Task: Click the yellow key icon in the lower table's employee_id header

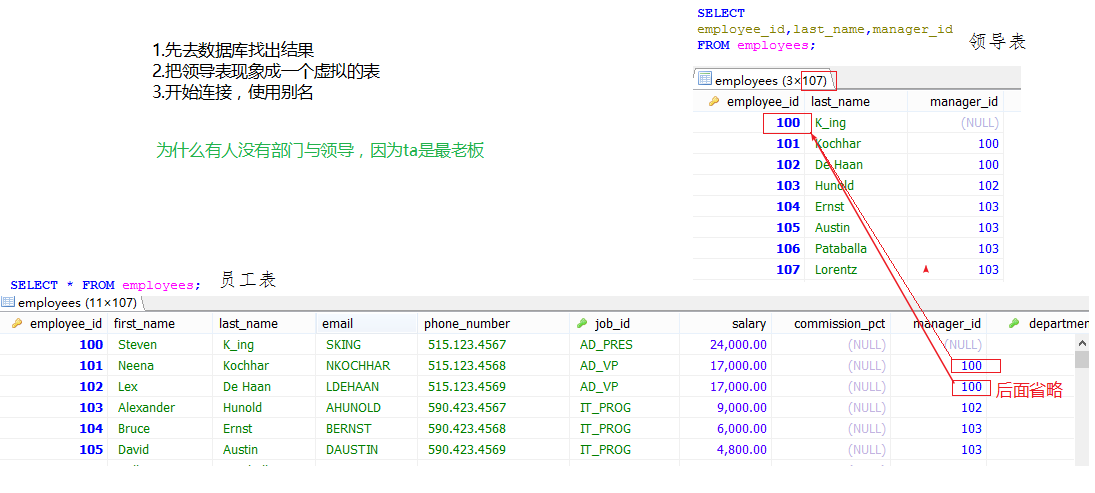Action: coord(17,324)
